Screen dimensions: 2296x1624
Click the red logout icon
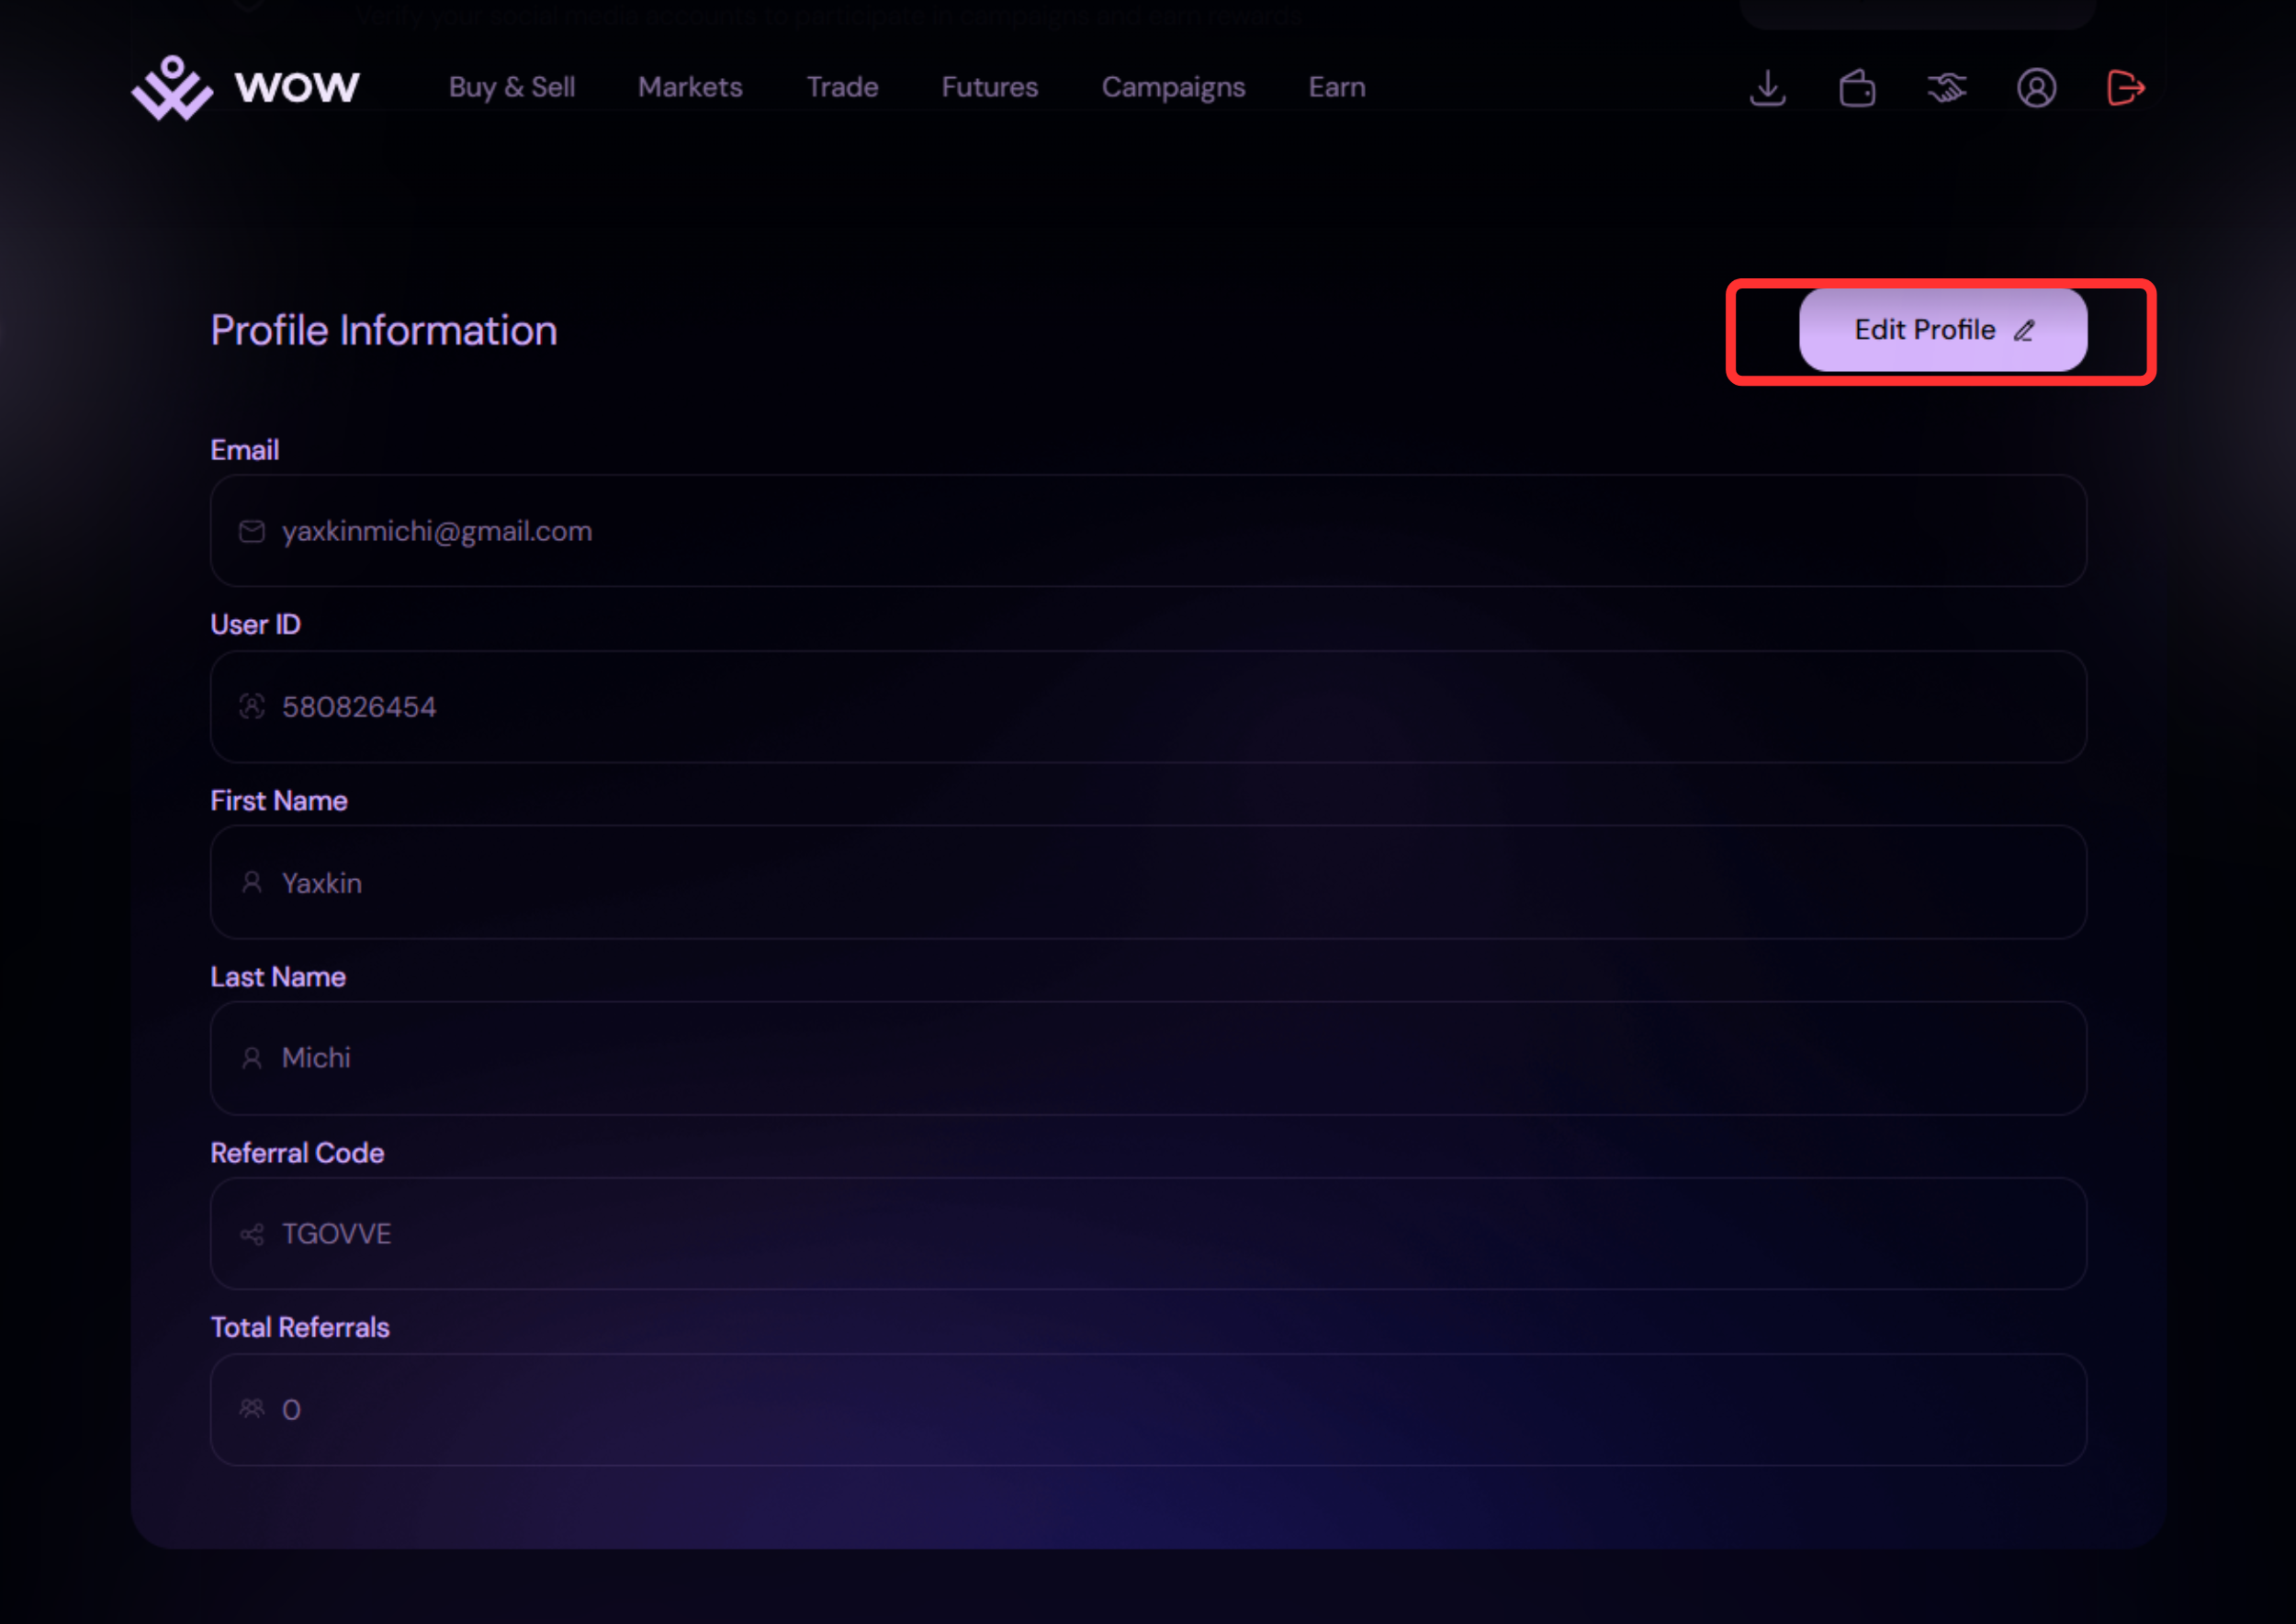[x=2125, y=88]
